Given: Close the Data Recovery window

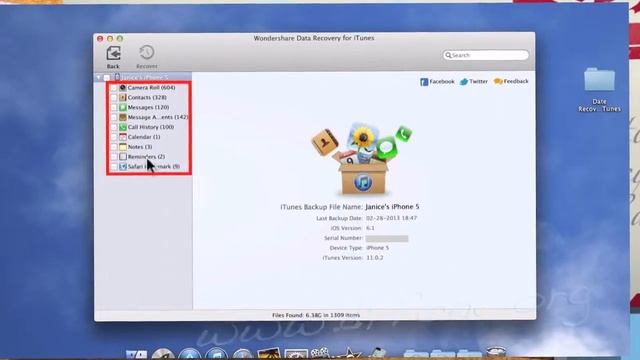Looking at the screenshot, I should [x=100, y=38].
